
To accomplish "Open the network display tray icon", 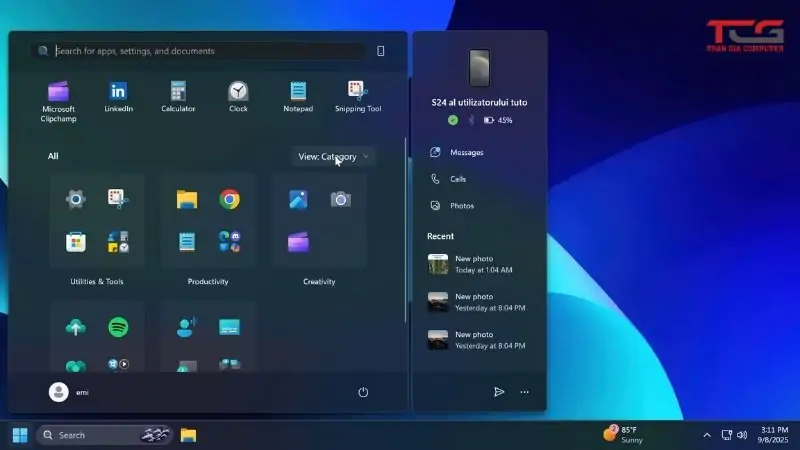I will 727,435.
